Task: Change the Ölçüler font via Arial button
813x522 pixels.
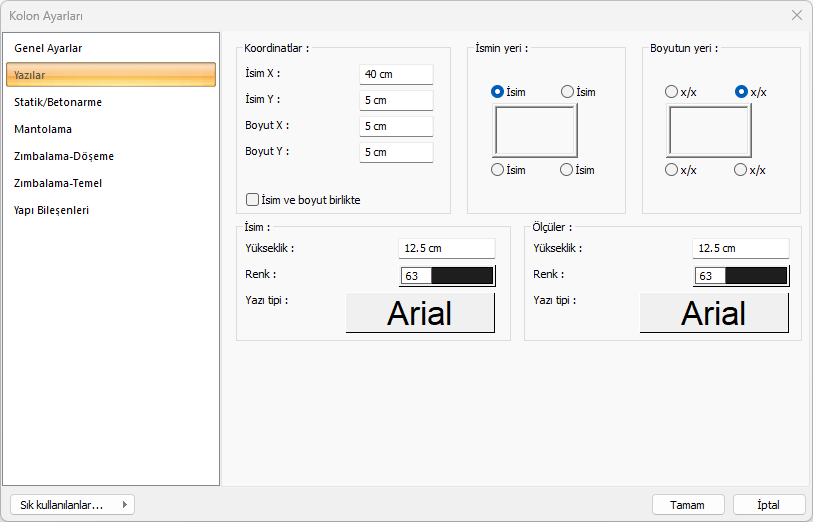Action: (714, 313)
